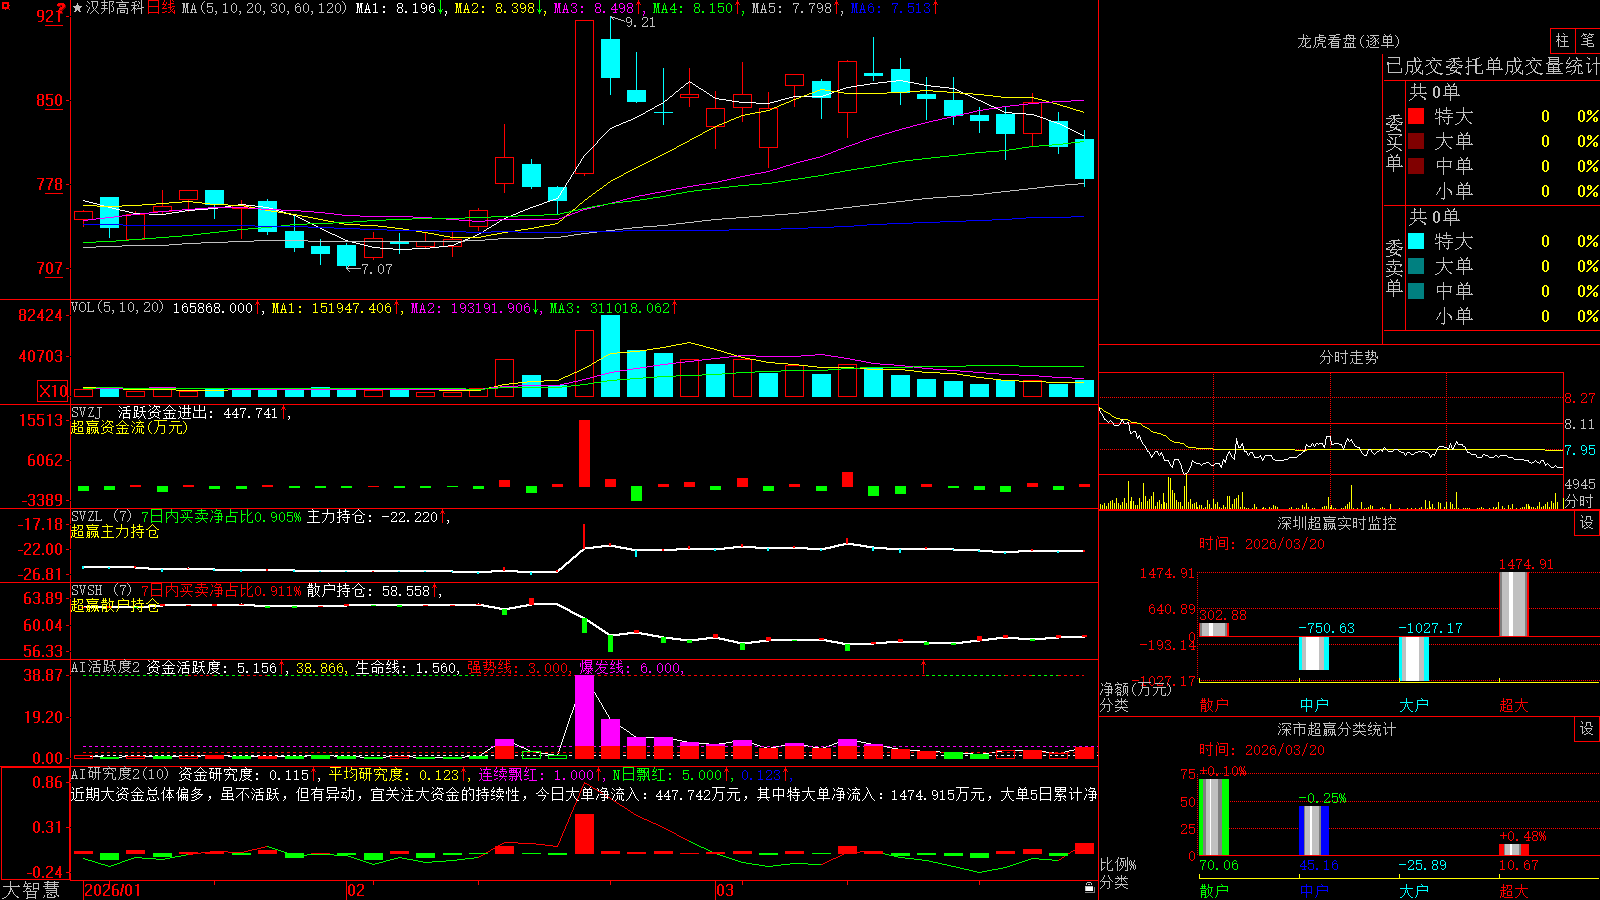Click the 散户 ratio bar labeled +0.10%
The width and height of the screenshot is (1600, 900).
coord(1214,817)
